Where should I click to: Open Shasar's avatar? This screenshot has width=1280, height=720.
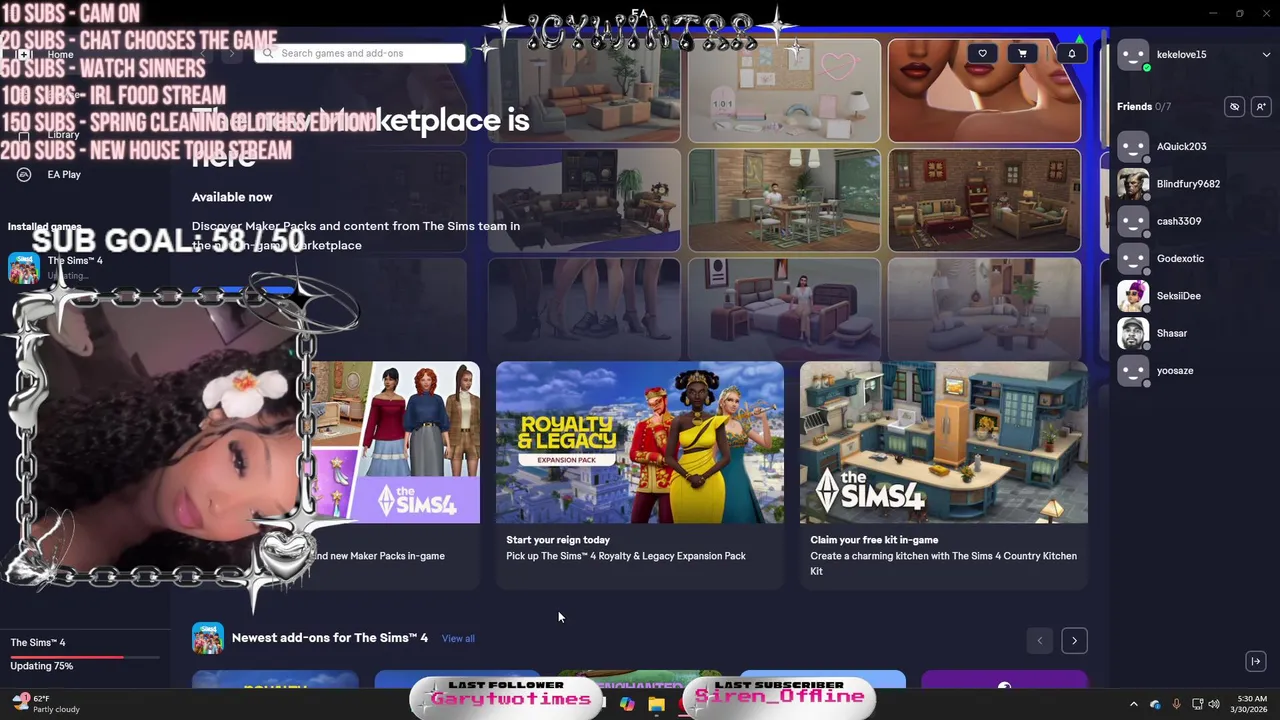click(x=1133, y=333)
